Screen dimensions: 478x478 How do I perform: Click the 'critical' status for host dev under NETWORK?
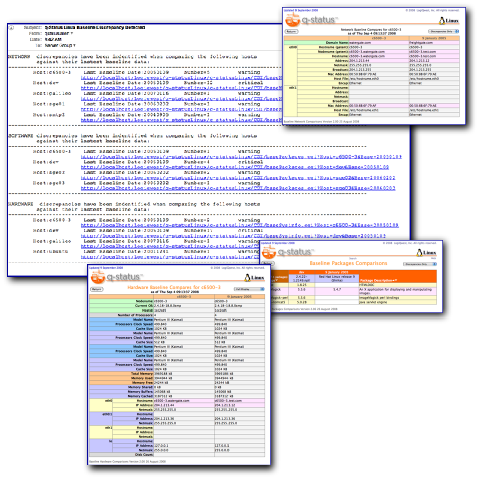[x=250, y=83]
